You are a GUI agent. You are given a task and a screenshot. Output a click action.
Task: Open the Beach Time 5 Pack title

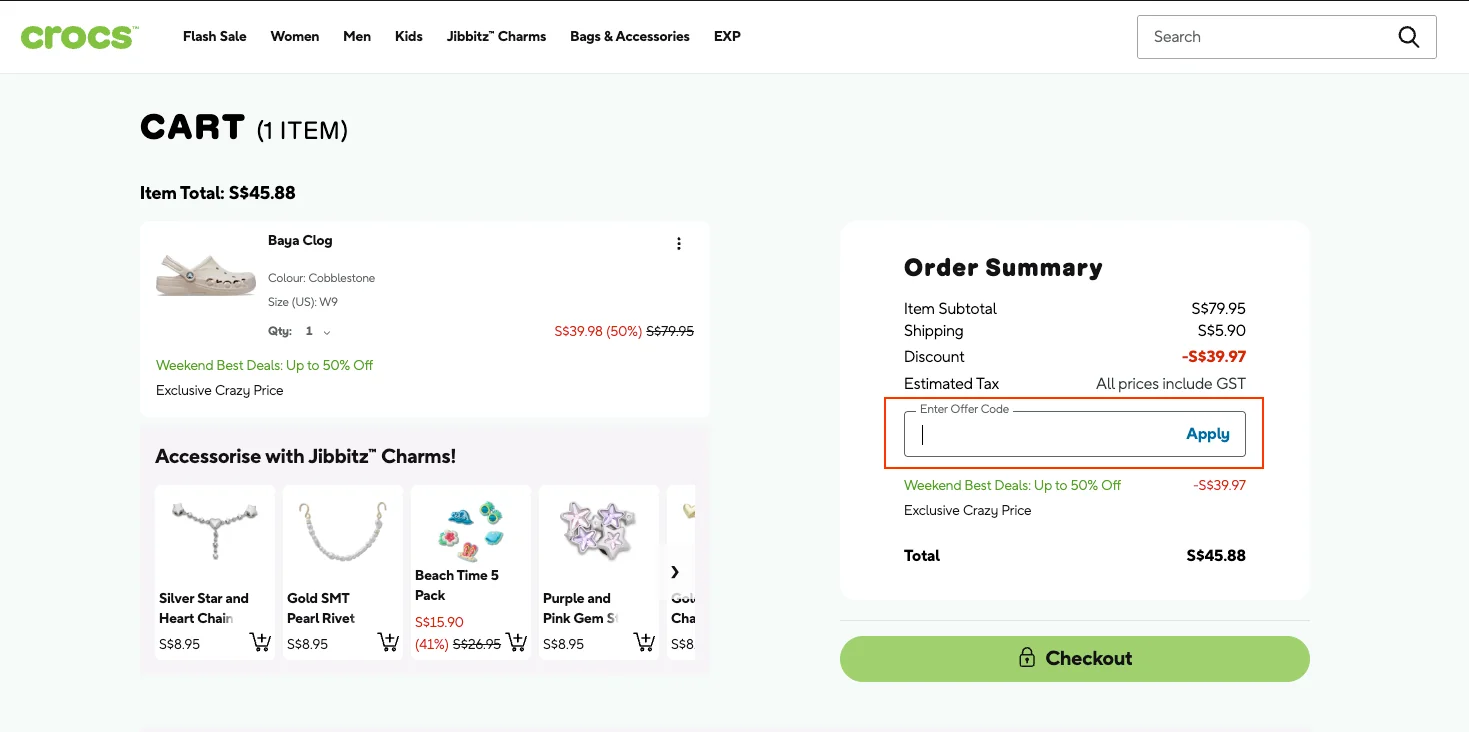457,585
